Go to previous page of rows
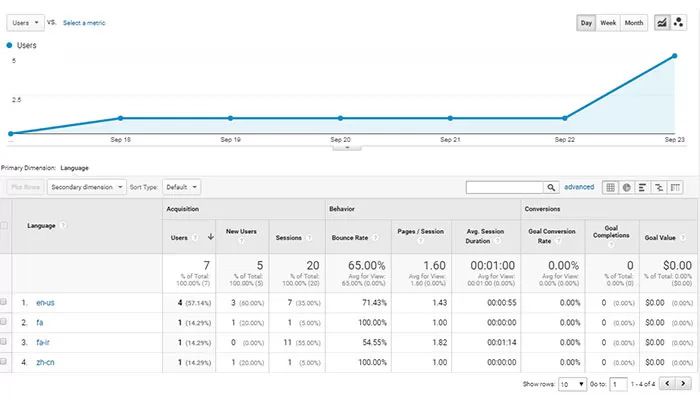Image resolution: width=700 pixels, height=400 pixels. coord(667,383)
